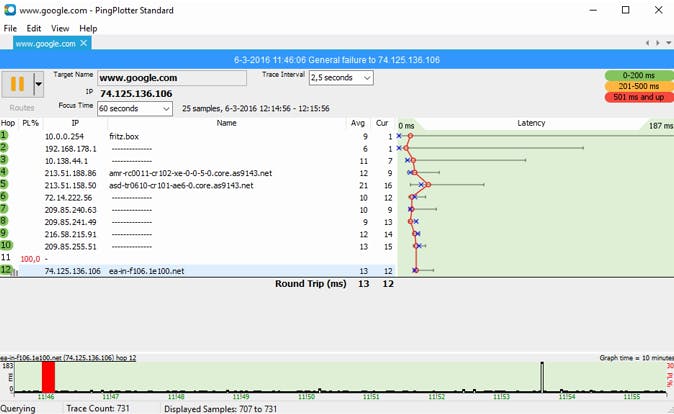Click the 100,0 packet loss value on hop 11

click(x=30, y=259)
